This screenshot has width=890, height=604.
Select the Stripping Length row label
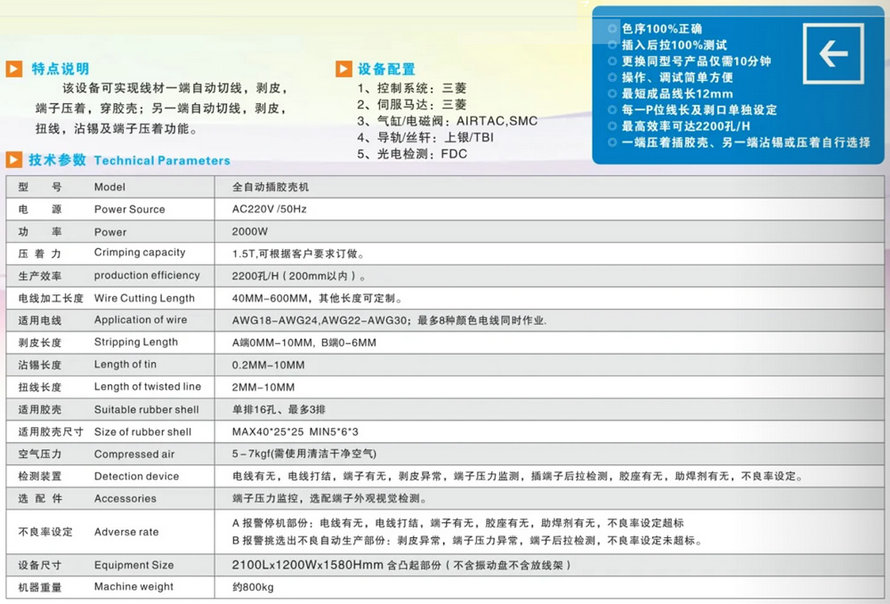pyautogui.click(x=136, y=342)
